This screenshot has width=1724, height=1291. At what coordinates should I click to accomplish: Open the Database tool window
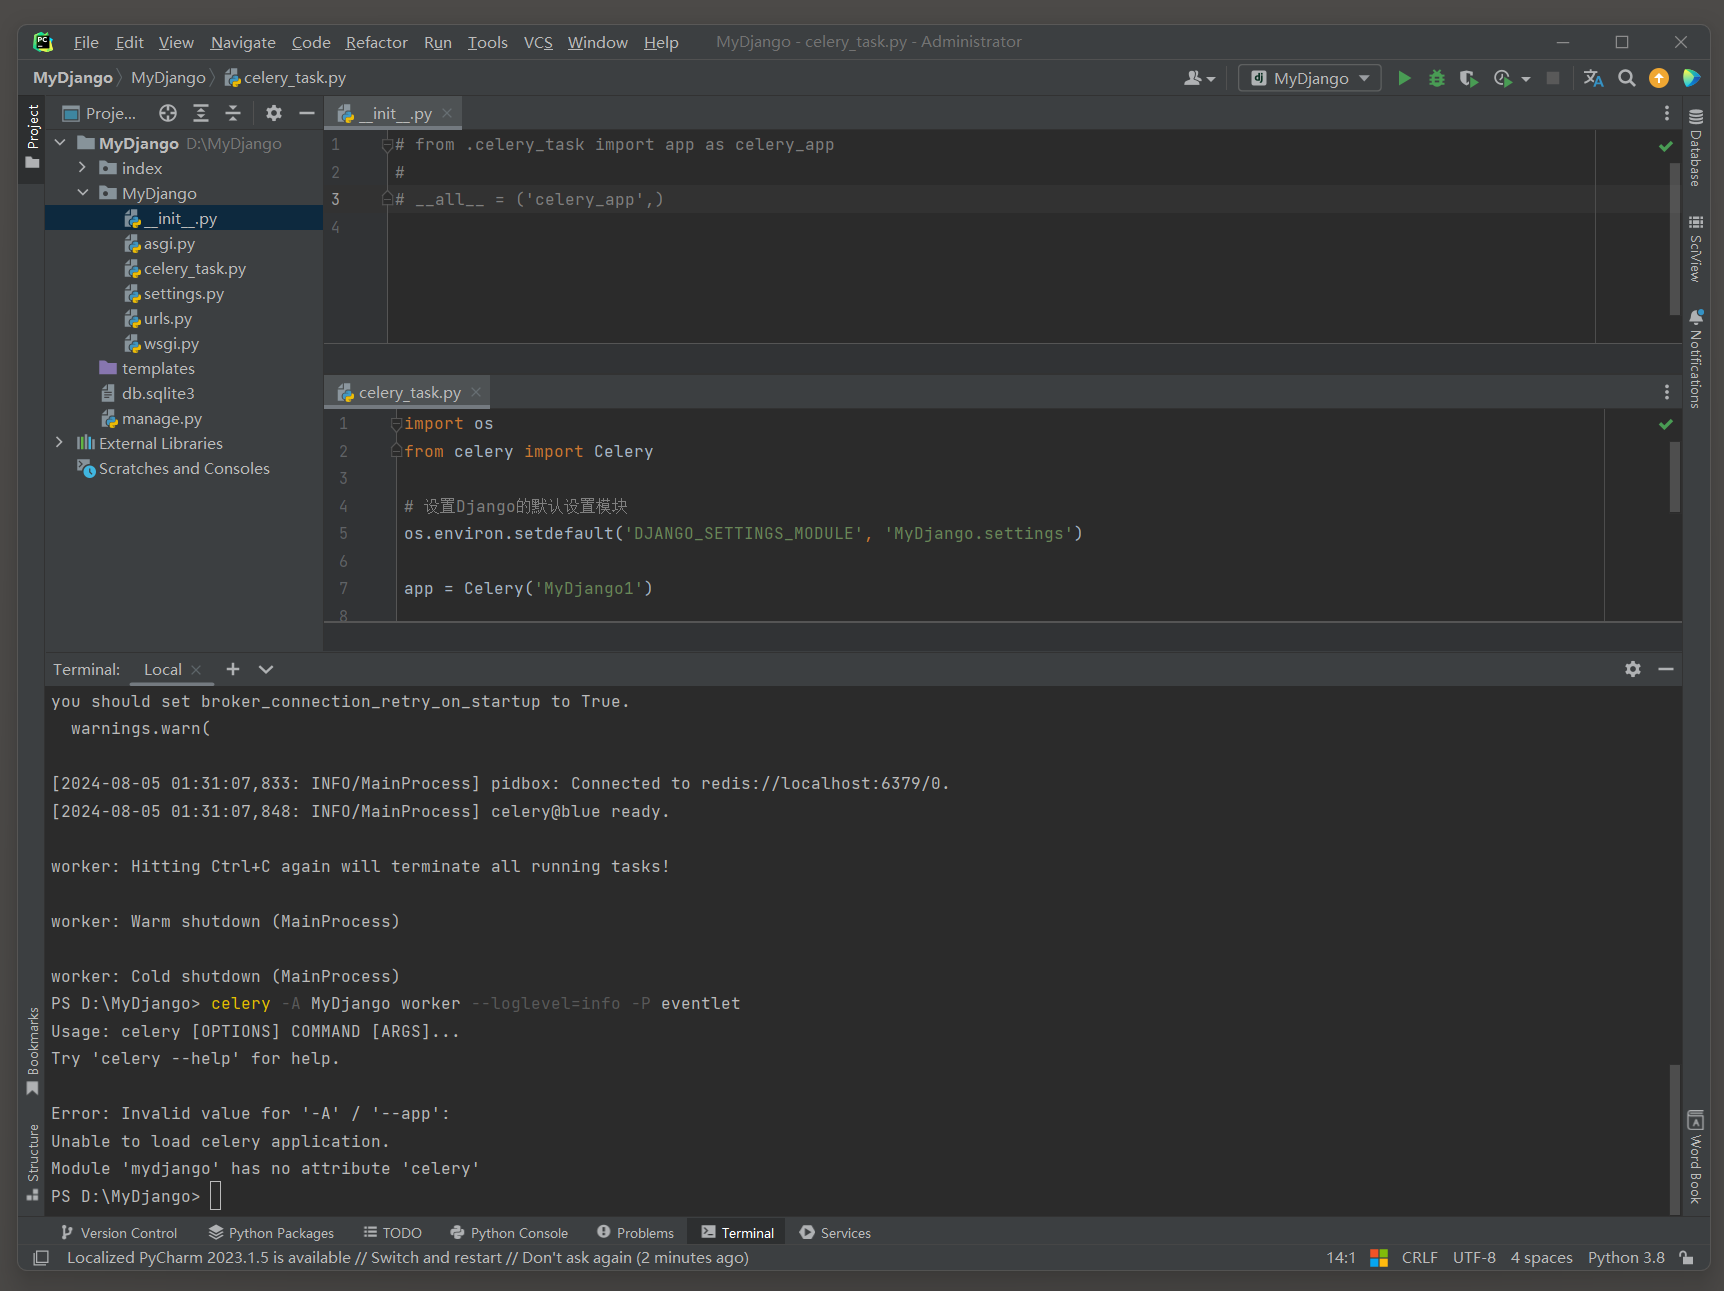click(1696, 148)
